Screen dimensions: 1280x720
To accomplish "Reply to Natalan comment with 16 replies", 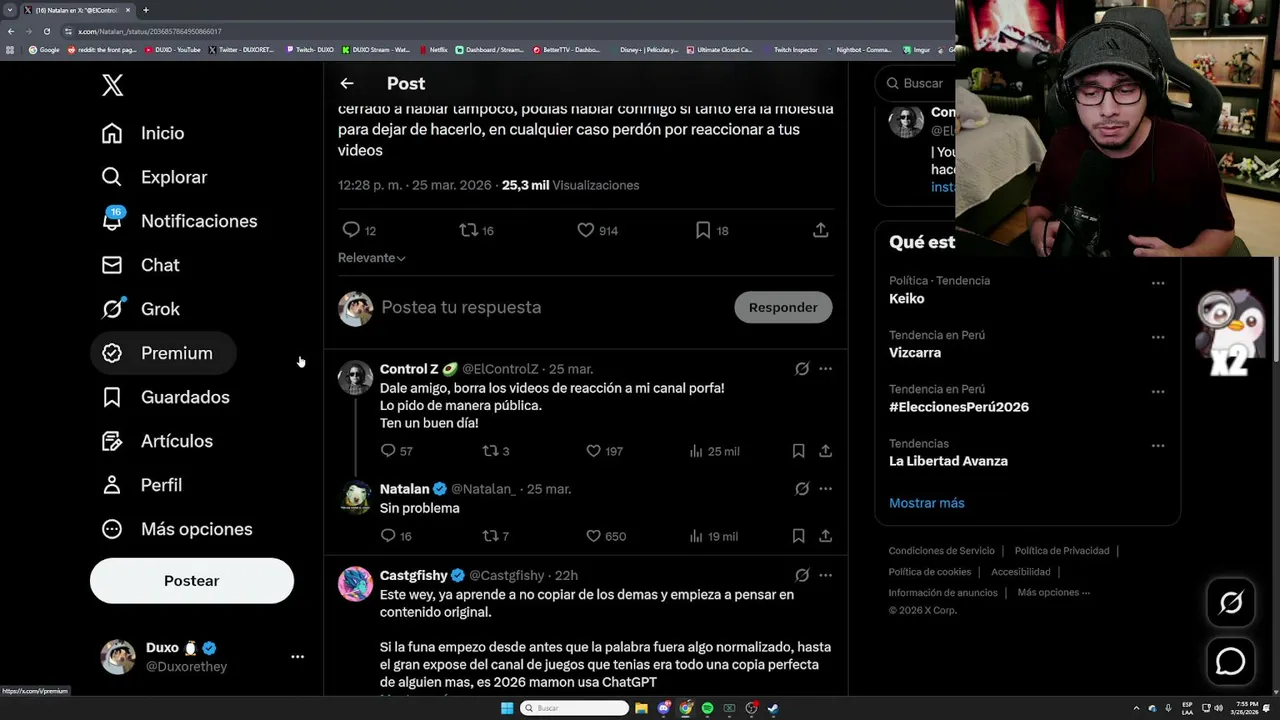I will (x=396, y=536).
